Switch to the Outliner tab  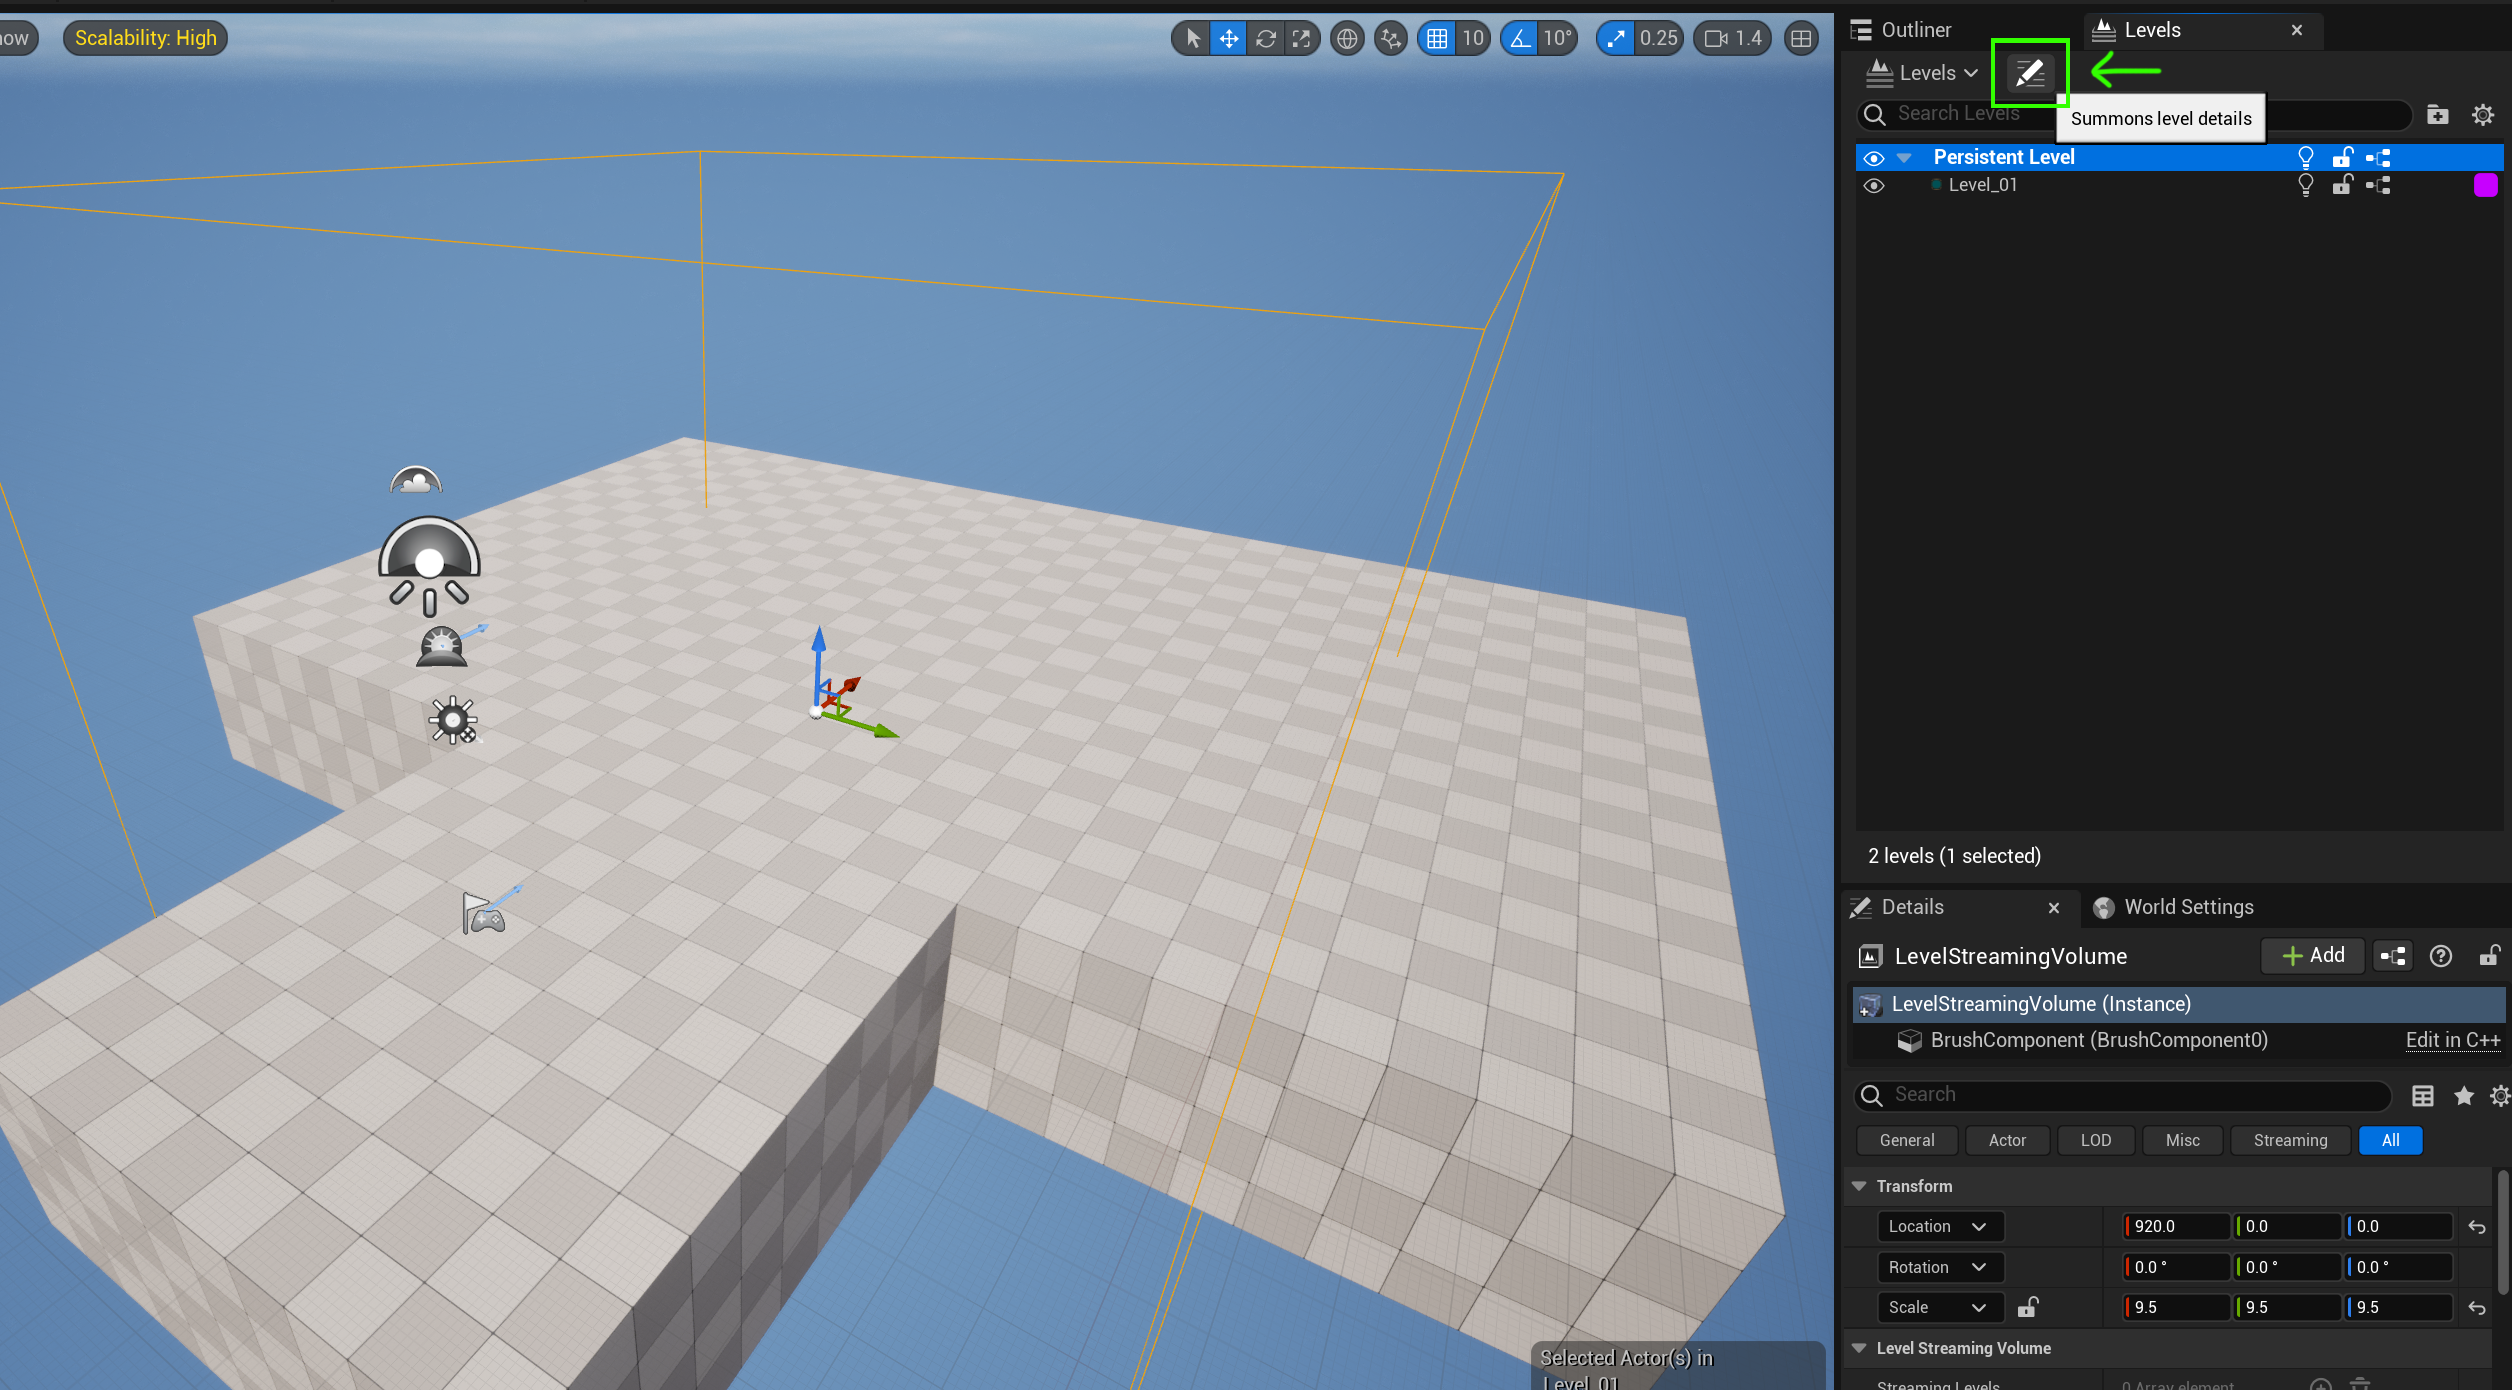[x=1914, y=30]
